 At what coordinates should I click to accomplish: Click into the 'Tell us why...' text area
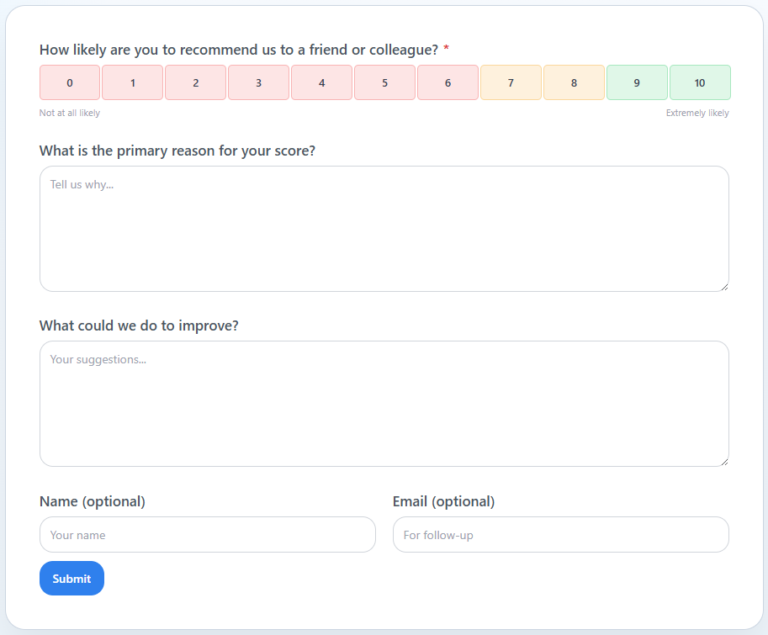[384, 229]
